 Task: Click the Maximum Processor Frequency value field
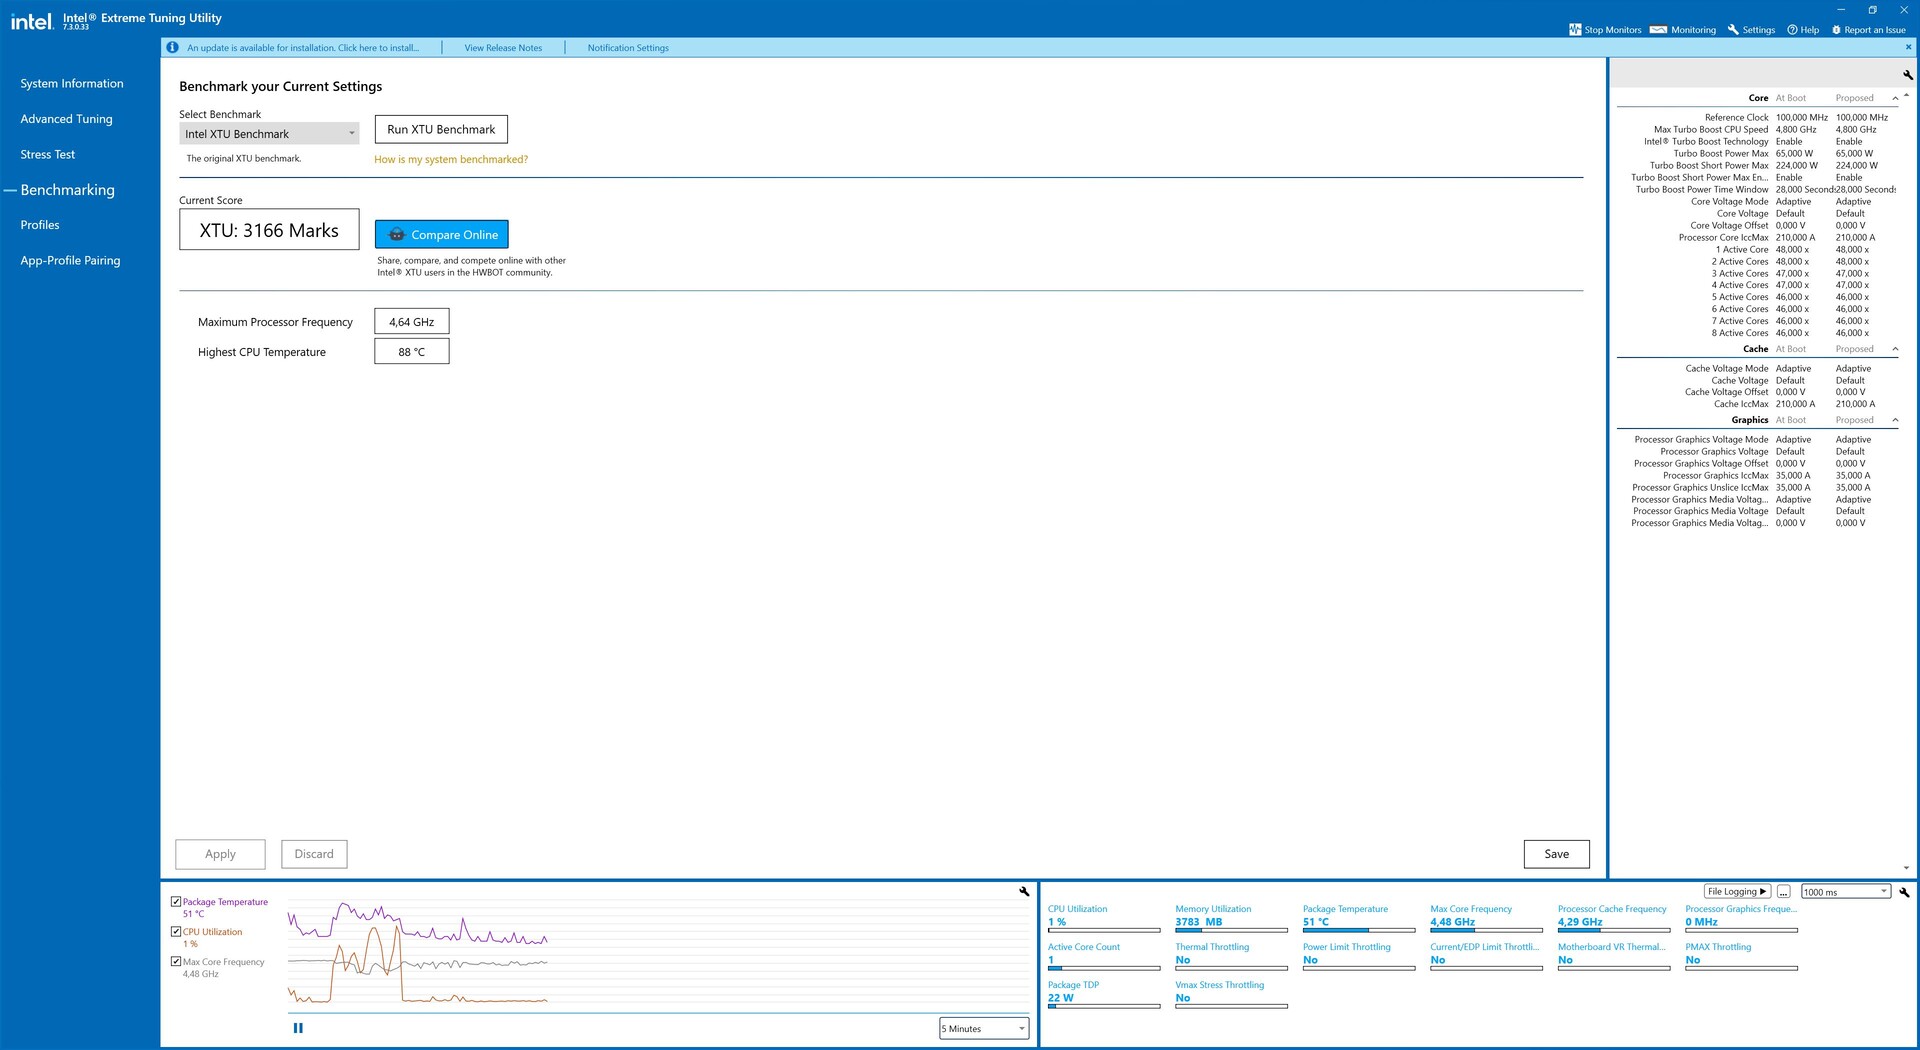412,322
